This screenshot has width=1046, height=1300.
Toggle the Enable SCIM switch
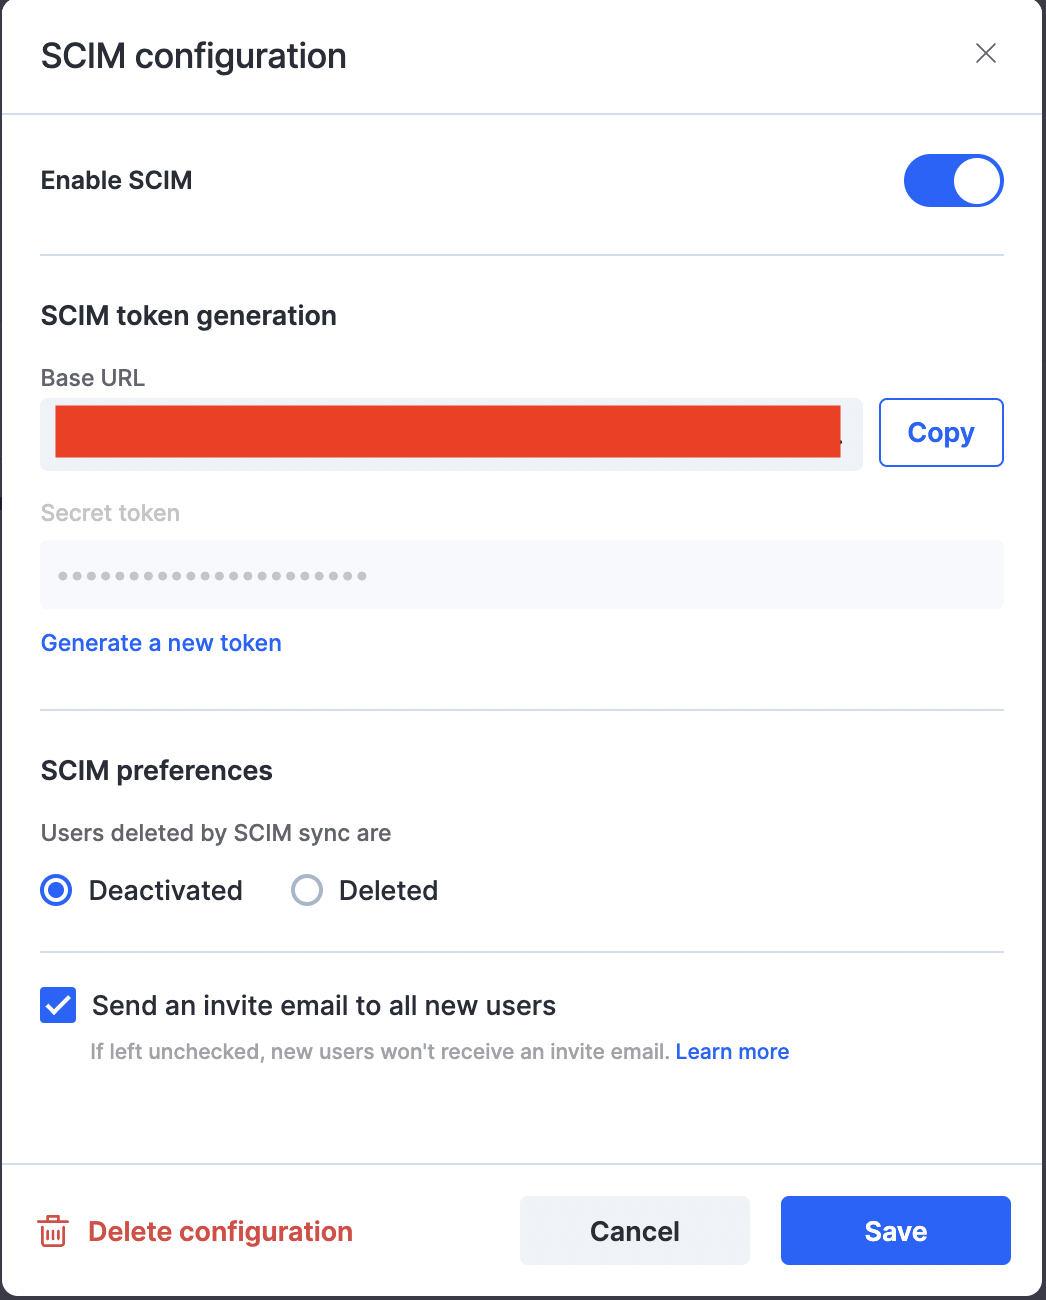pos(953,181)
